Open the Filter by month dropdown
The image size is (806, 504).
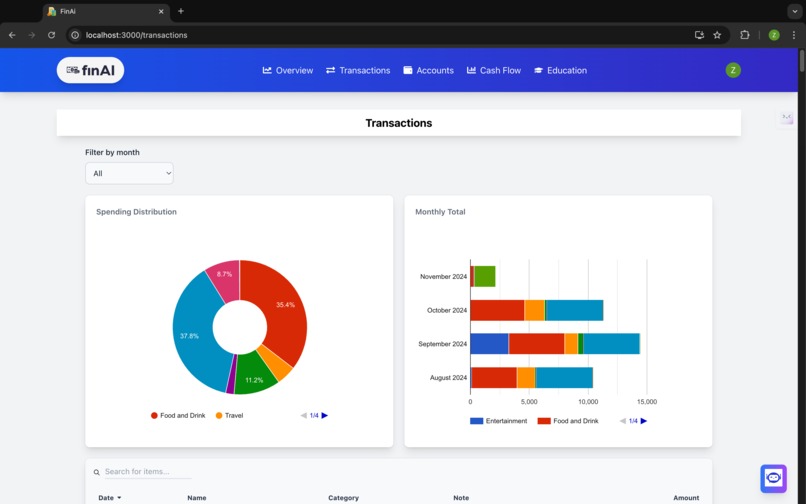coord(130,173)
